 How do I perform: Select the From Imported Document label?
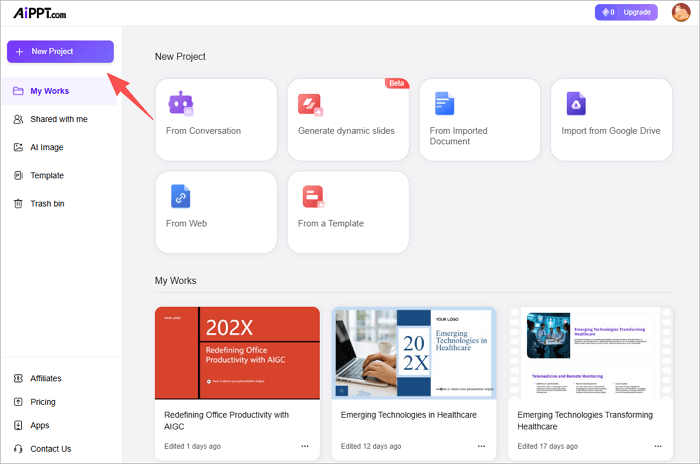[x=458, y=136]
